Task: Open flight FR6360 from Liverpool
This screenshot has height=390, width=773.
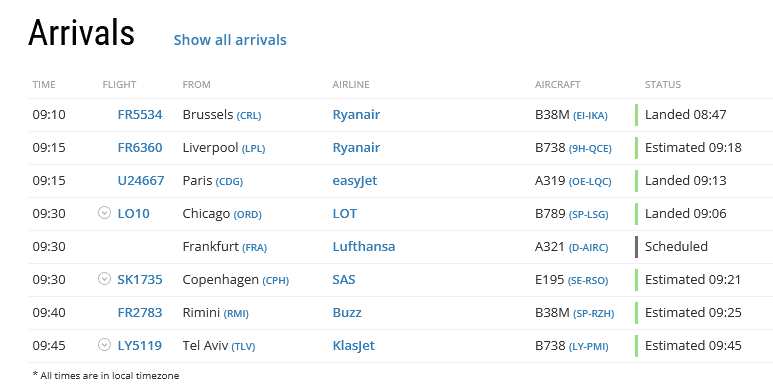Action: (140, 148)
